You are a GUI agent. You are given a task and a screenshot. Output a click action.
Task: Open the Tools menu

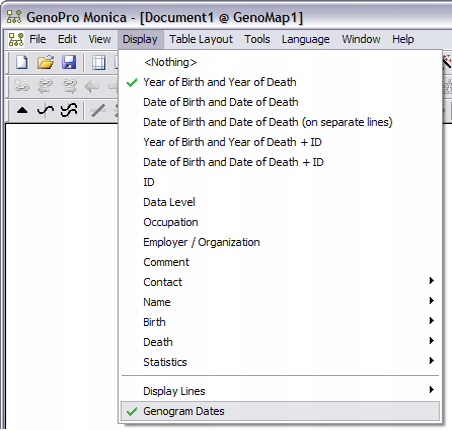click(x=257, y=39)
